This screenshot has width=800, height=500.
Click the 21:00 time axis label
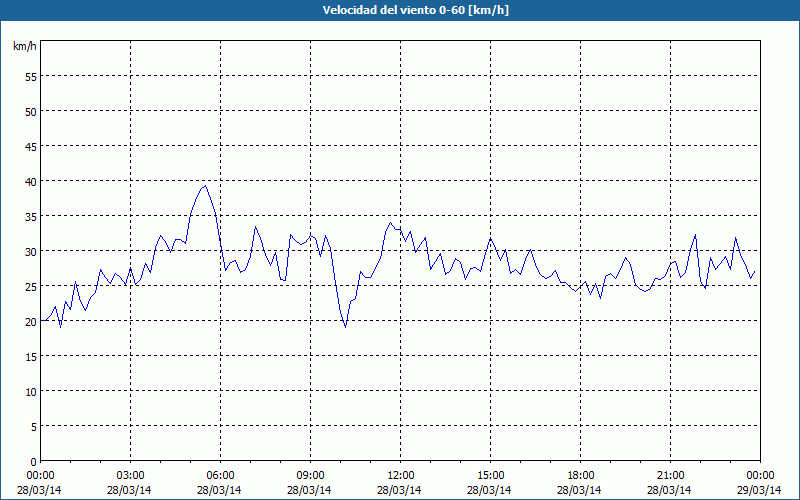[670, 476]
